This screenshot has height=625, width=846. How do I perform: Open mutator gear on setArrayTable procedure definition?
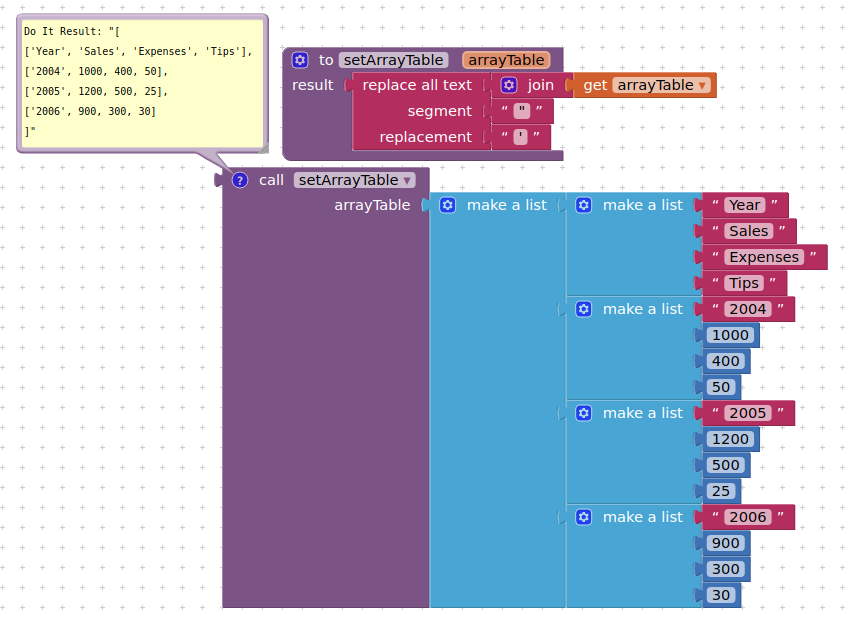[299, 60]
